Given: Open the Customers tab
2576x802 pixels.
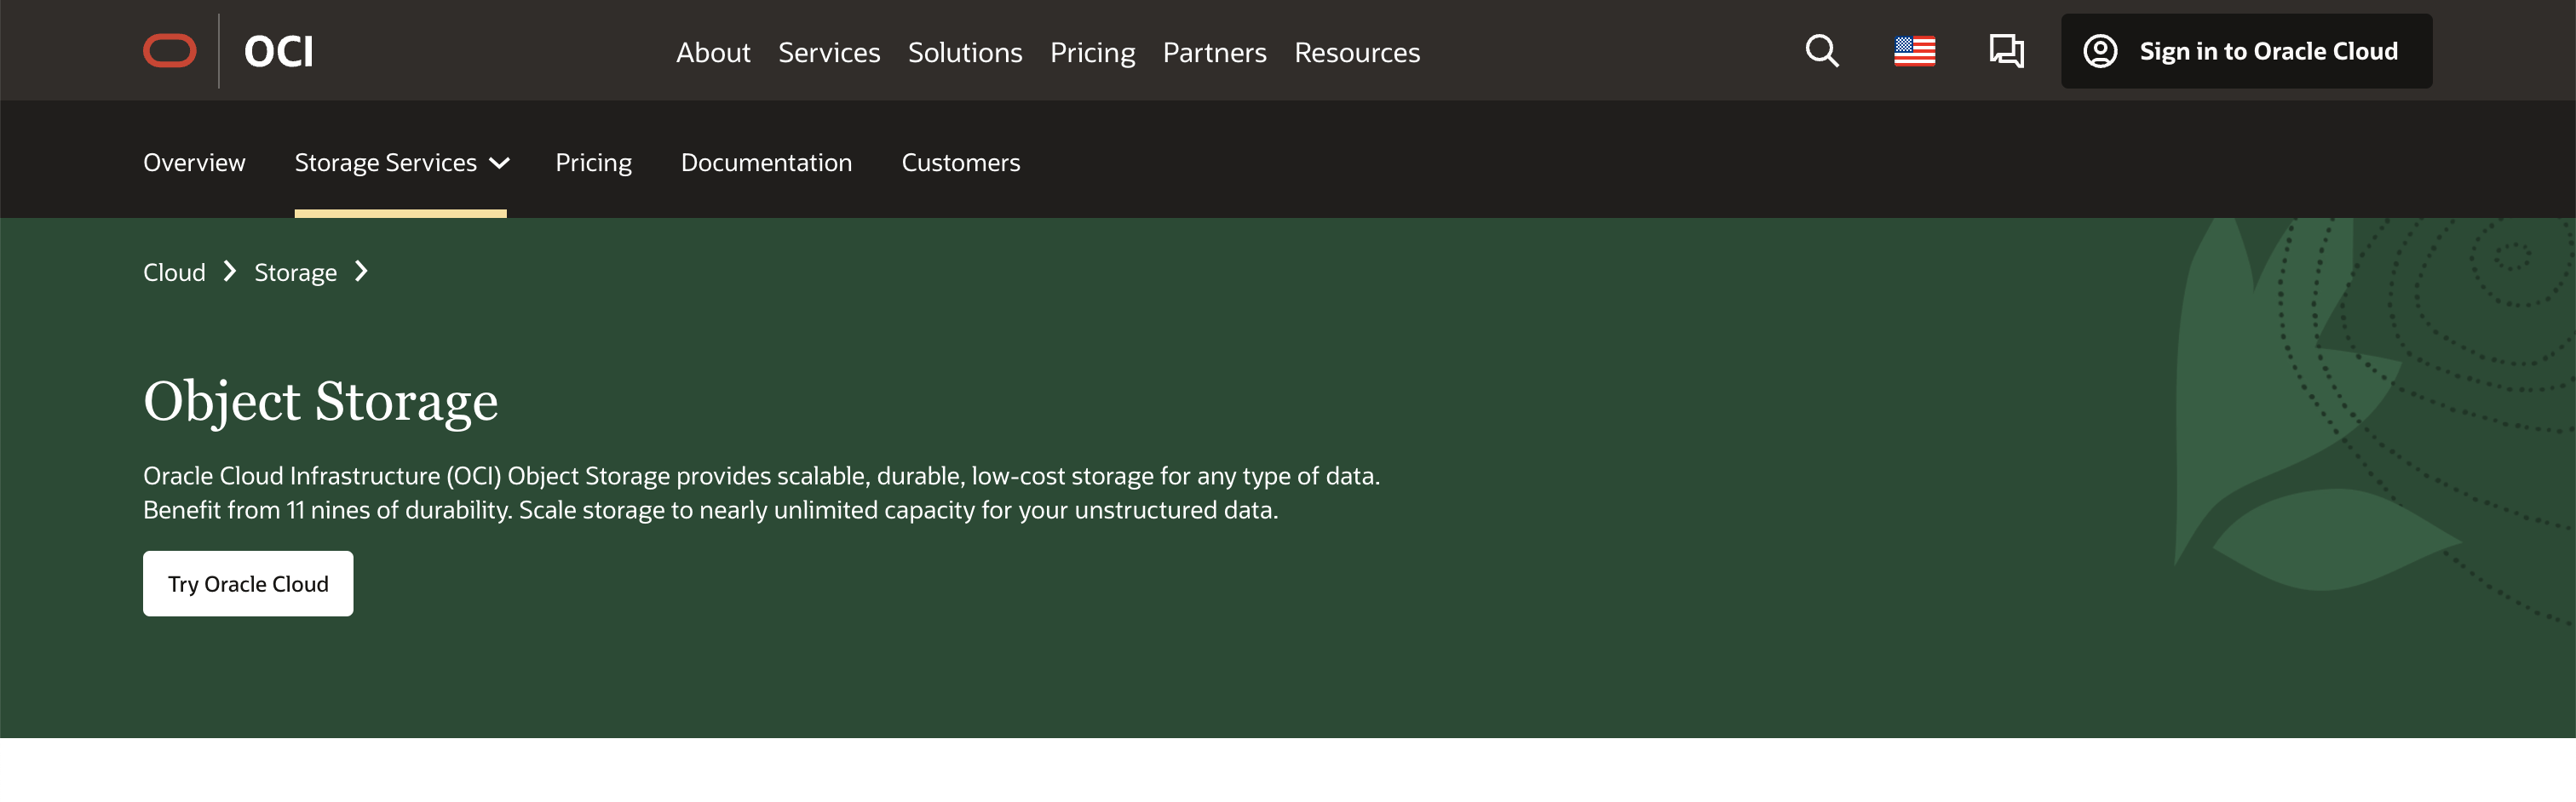Looking at the screenshot, I should click(961, 162).
